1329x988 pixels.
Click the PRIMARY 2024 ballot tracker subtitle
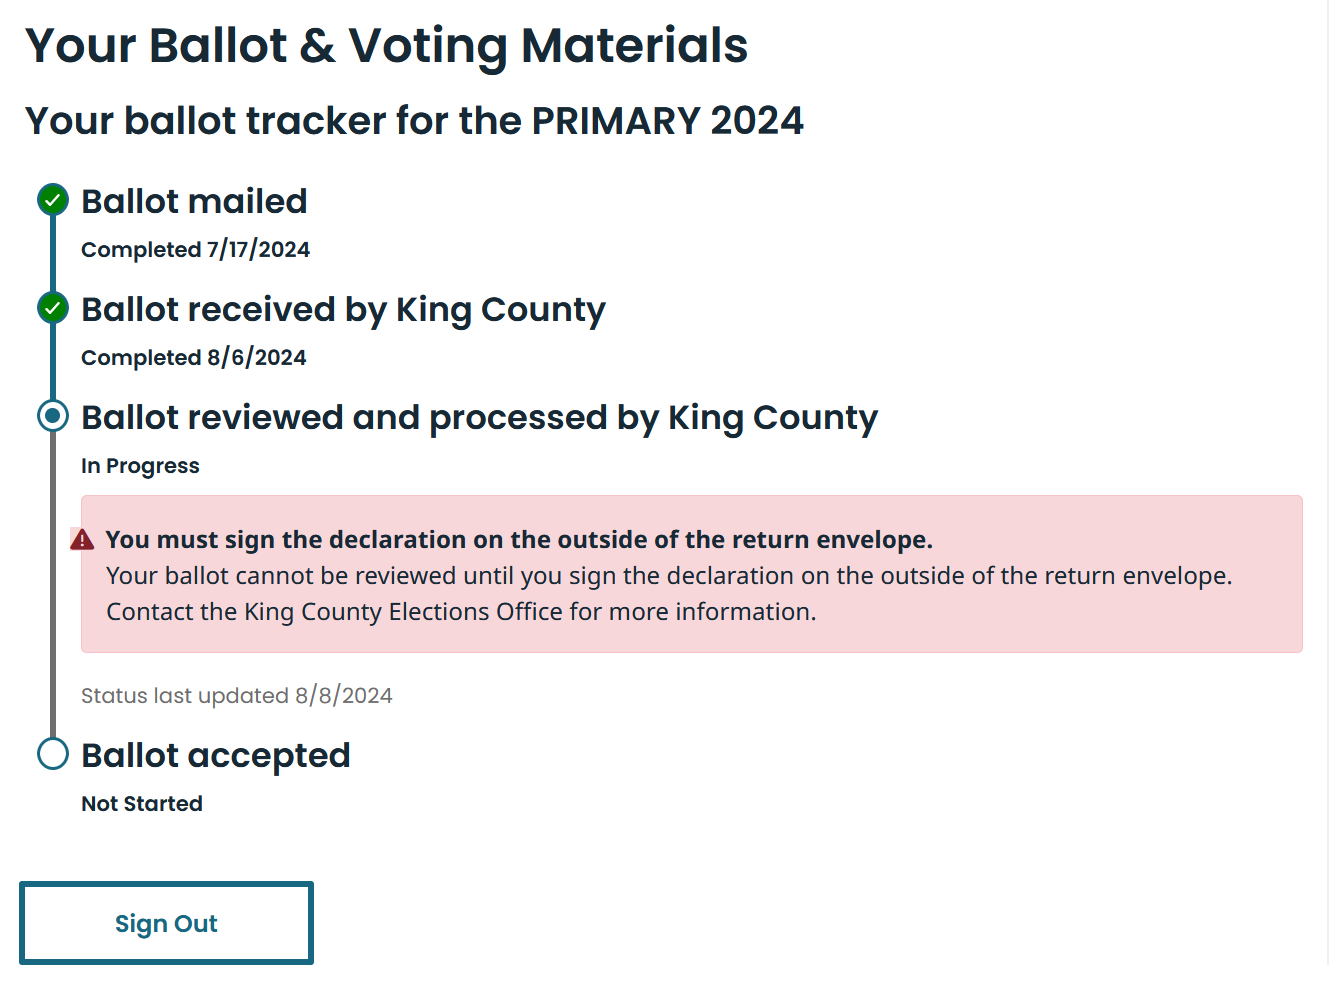coord(414,121)
